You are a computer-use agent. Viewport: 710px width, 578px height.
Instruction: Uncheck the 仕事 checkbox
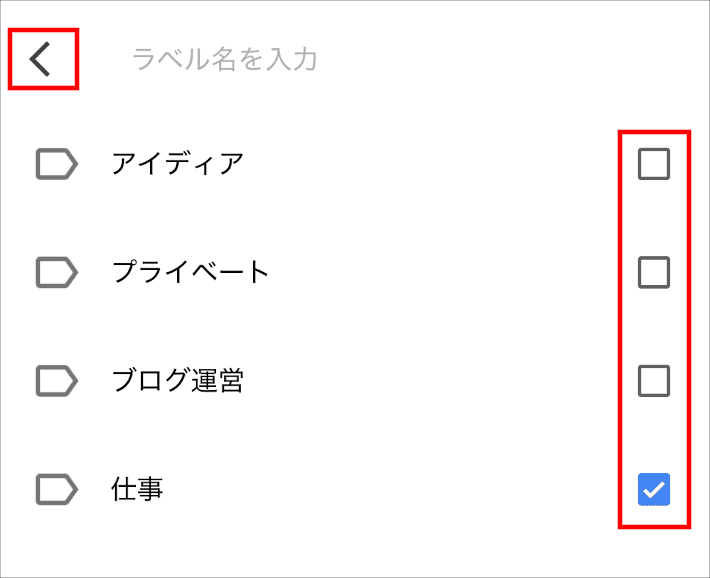(x=654, y=489)
